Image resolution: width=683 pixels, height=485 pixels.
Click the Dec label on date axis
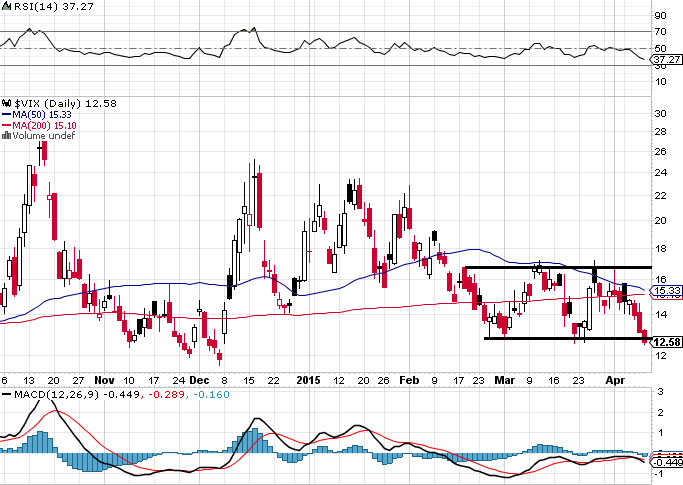[199, 380]
